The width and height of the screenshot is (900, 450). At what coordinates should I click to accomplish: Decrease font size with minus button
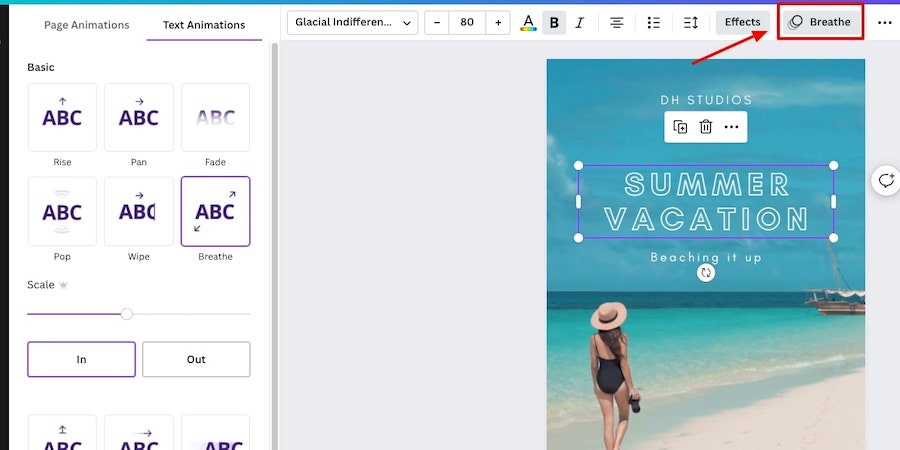coord(437,22)
